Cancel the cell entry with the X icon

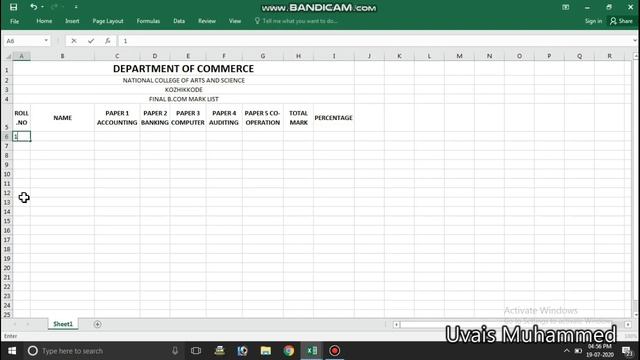point(74,41)
